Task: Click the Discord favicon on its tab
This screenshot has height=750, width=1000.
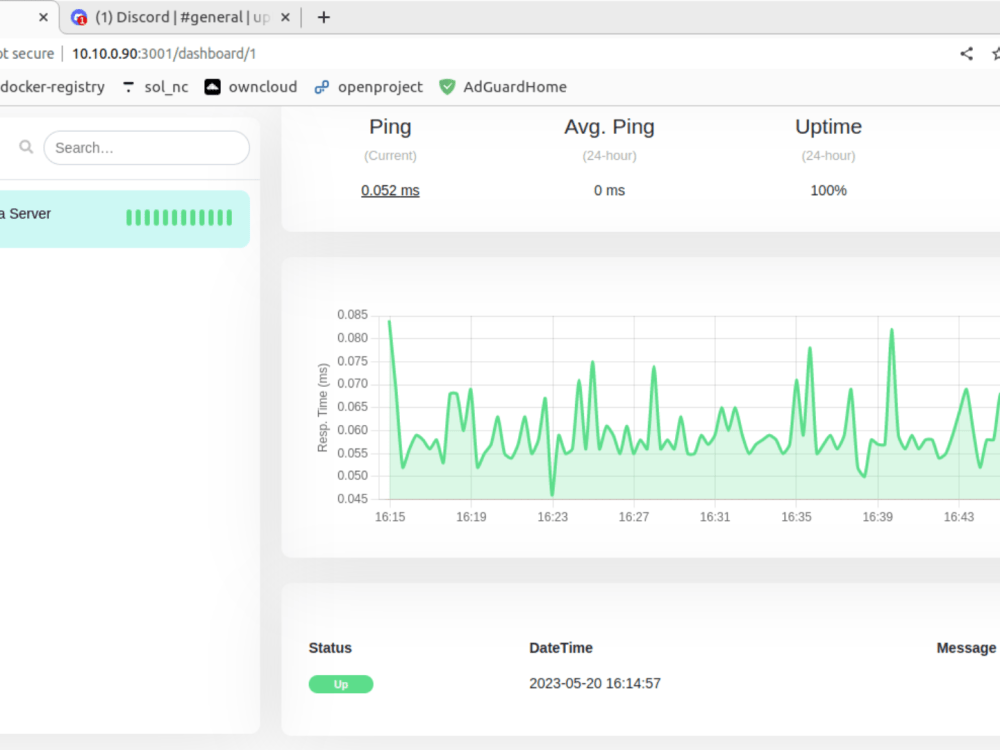Action: coord(78,17)
